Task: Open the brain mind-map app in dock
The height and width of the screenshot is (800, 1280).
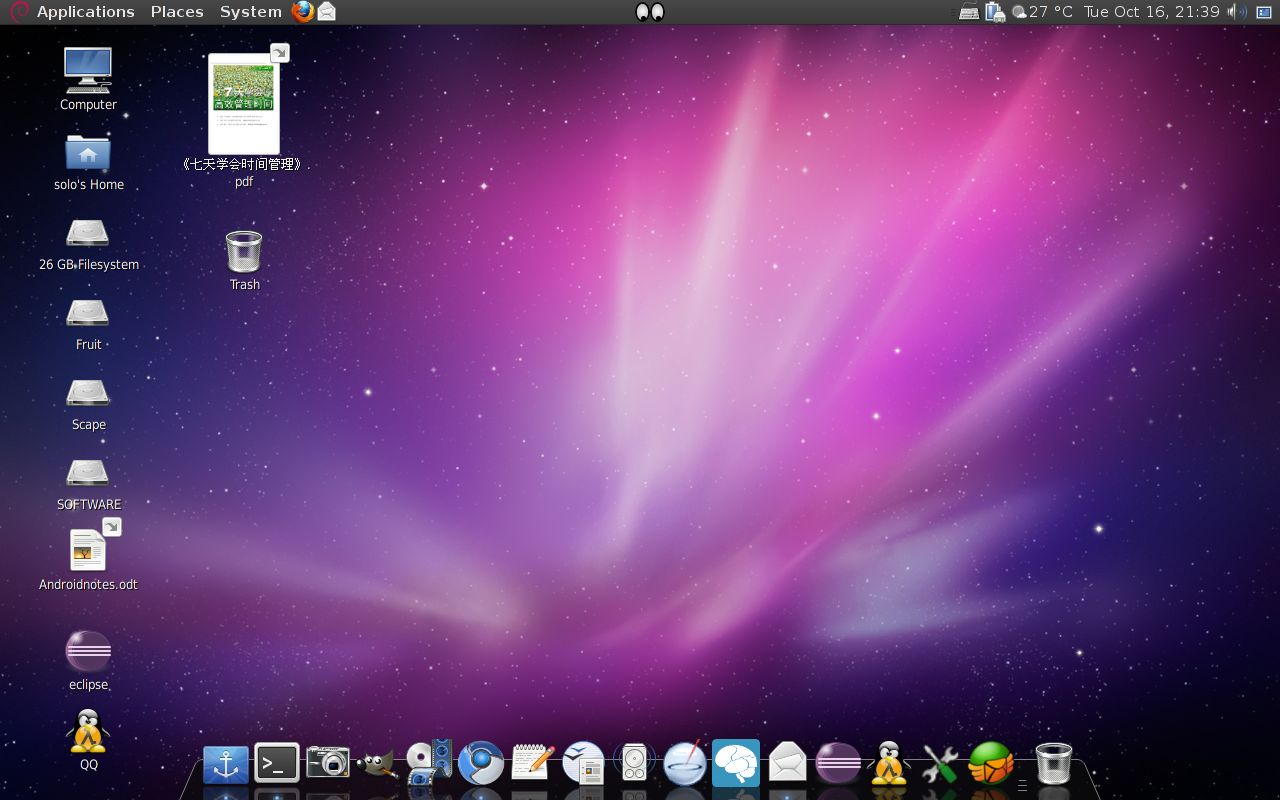Action: click(x=736, y=763)
